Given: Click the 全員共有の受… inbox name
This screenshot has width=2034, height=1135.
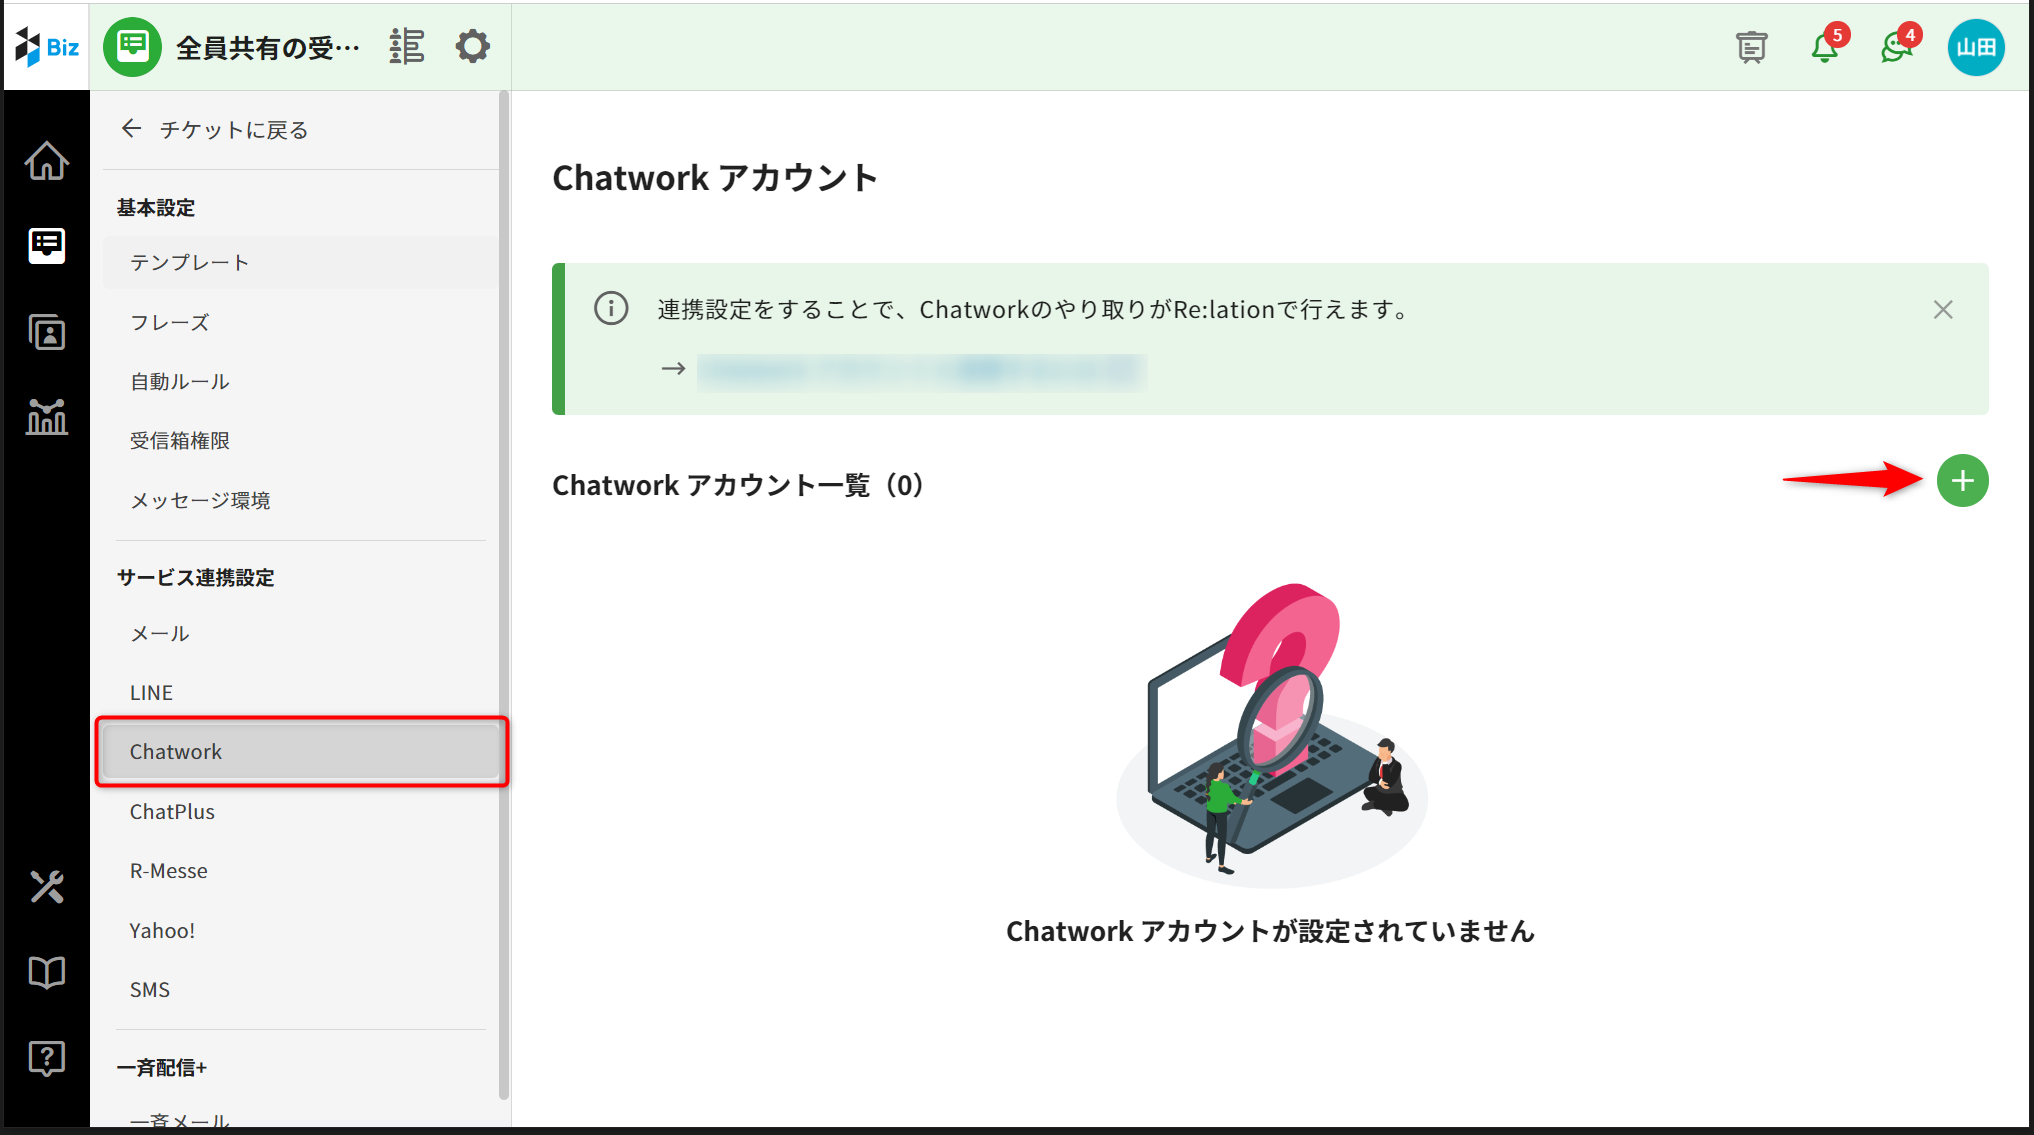Looking at the screenshot, I should pyautogui.click(x=268, y=48).
